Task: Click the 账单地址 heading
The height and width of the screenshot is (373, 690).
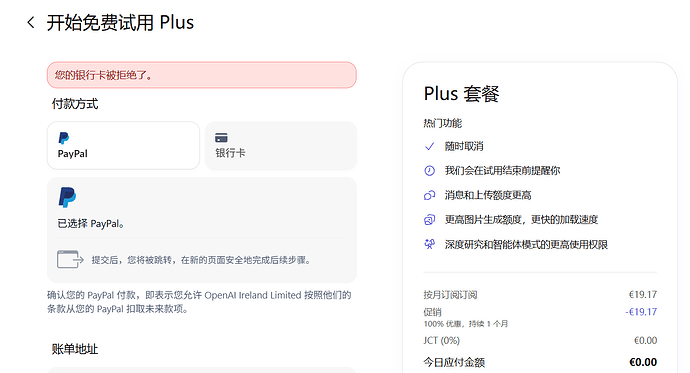Action: coord(75,349)
